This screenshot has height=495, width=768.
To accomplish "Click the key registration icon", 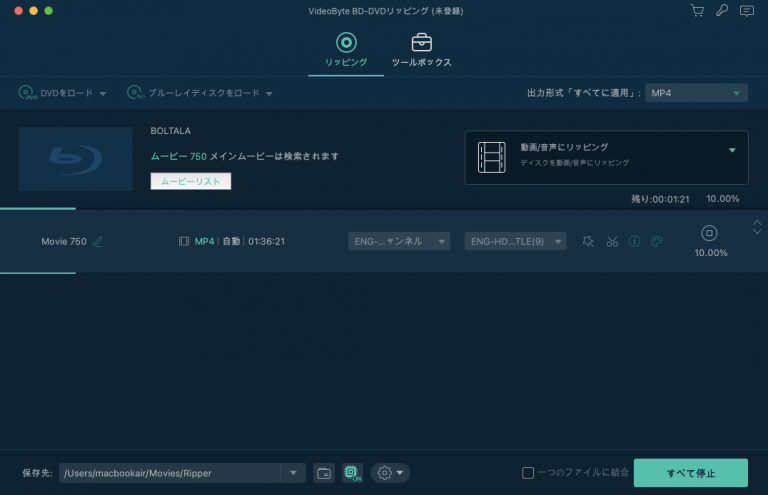I will (x=721, y=11).
